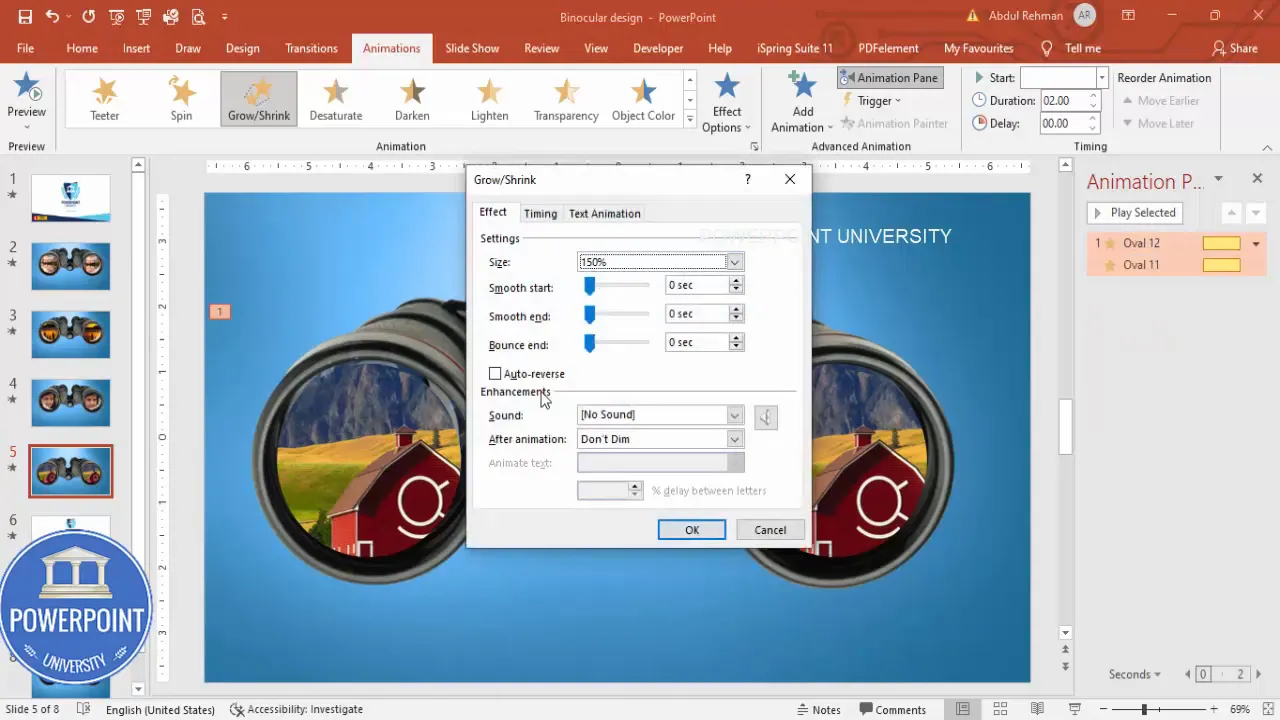Click the Smooth start seconds field
This screenshot has height=720, width=1280.
click(x=697, y=285)
